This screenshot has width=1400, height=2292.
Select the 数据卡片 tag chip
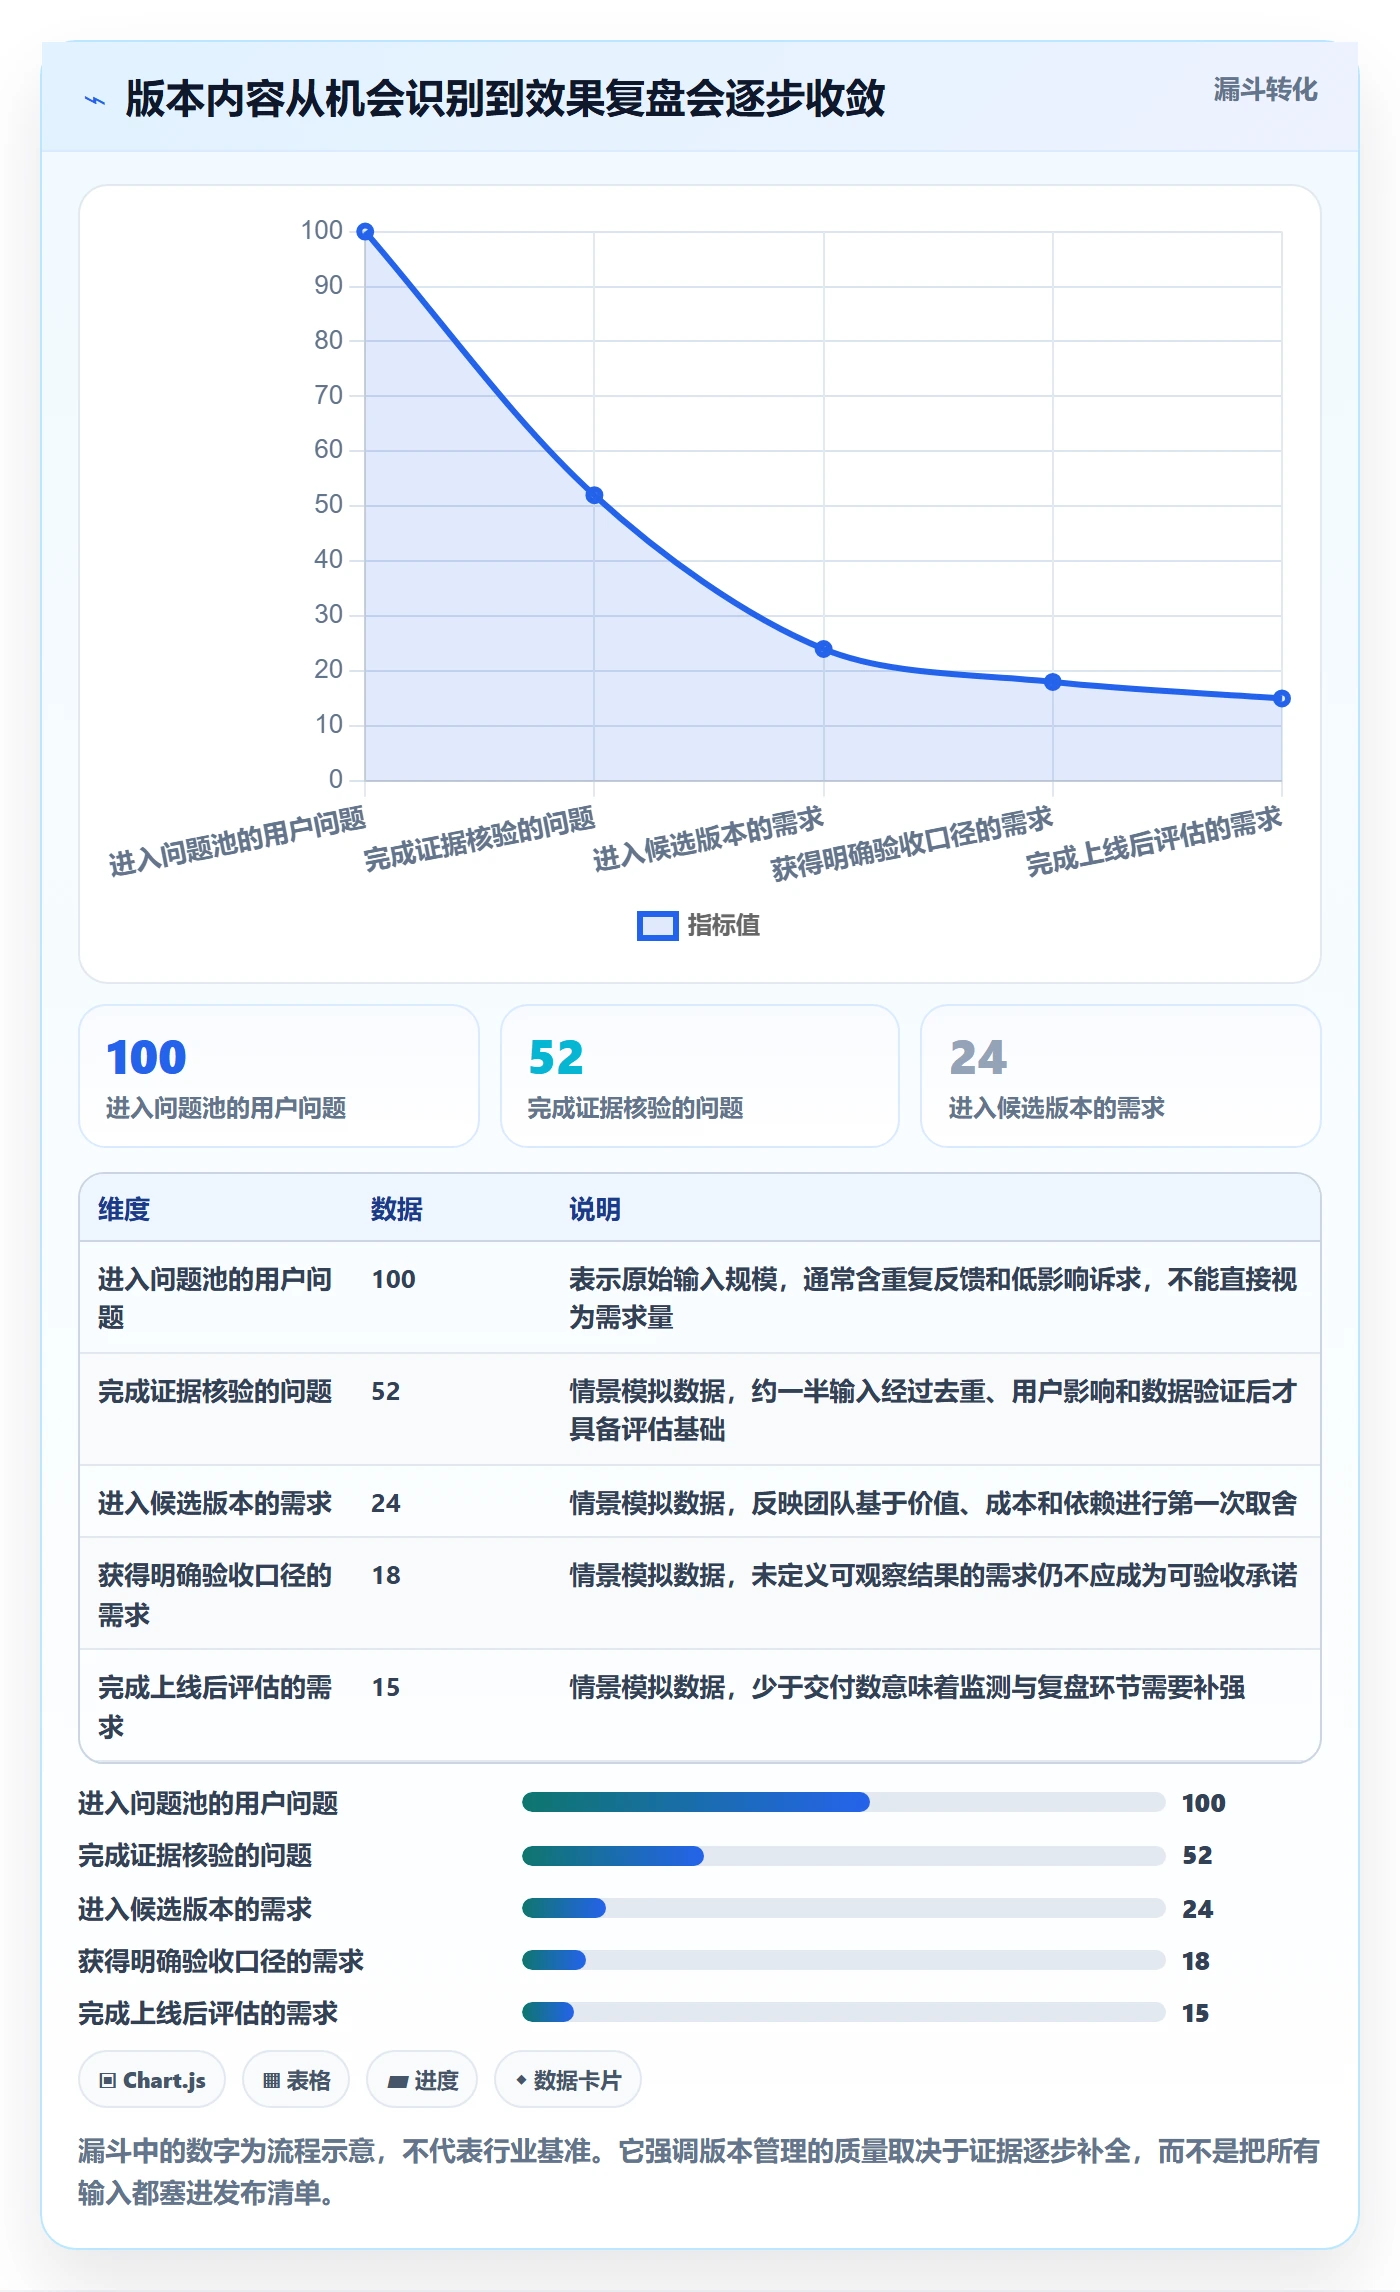[568, 2080]
